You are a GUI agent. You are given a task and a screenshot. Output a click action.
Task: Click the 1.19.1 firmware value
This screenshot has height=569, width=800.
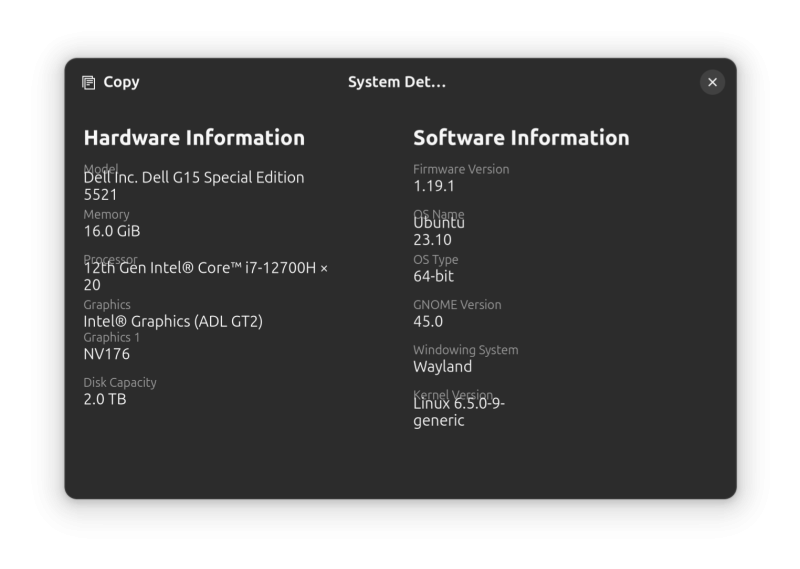[434, 186]
